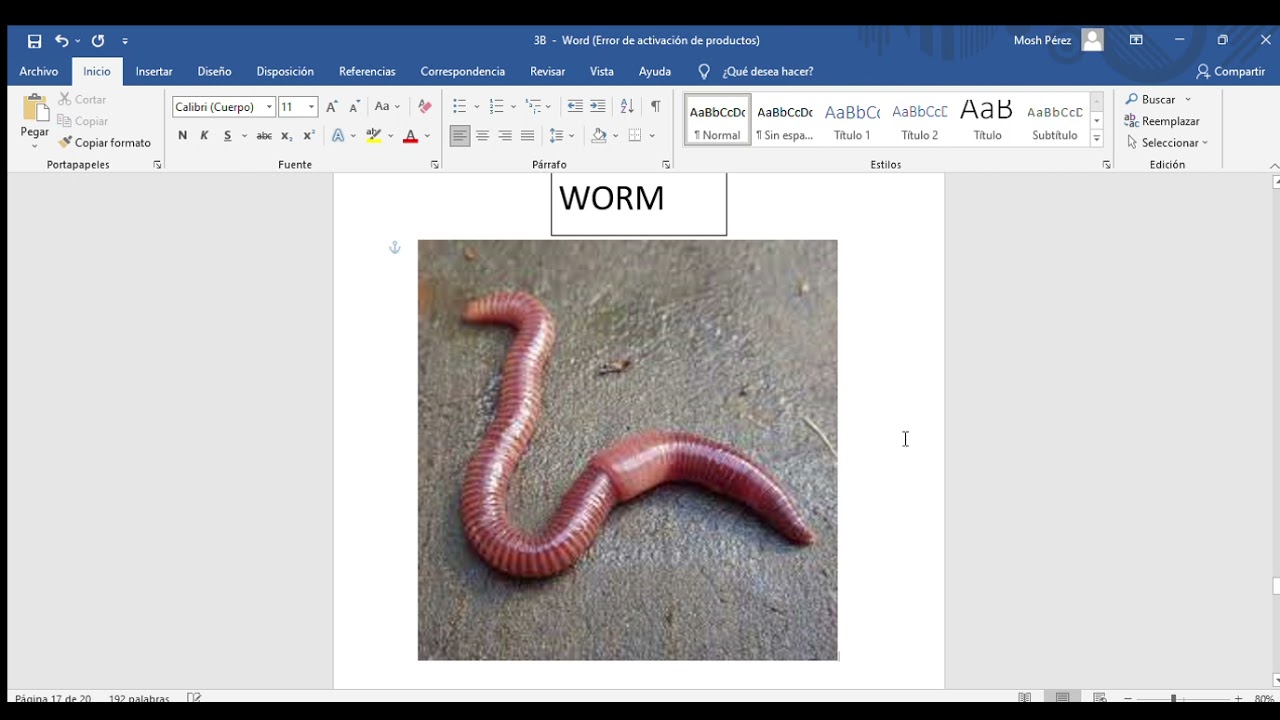Image resolution: width=1280 pixels, height=720 pixels.
Task: Click the ¿Qué desea hacer? search field
Action: (x=767, y=72)
